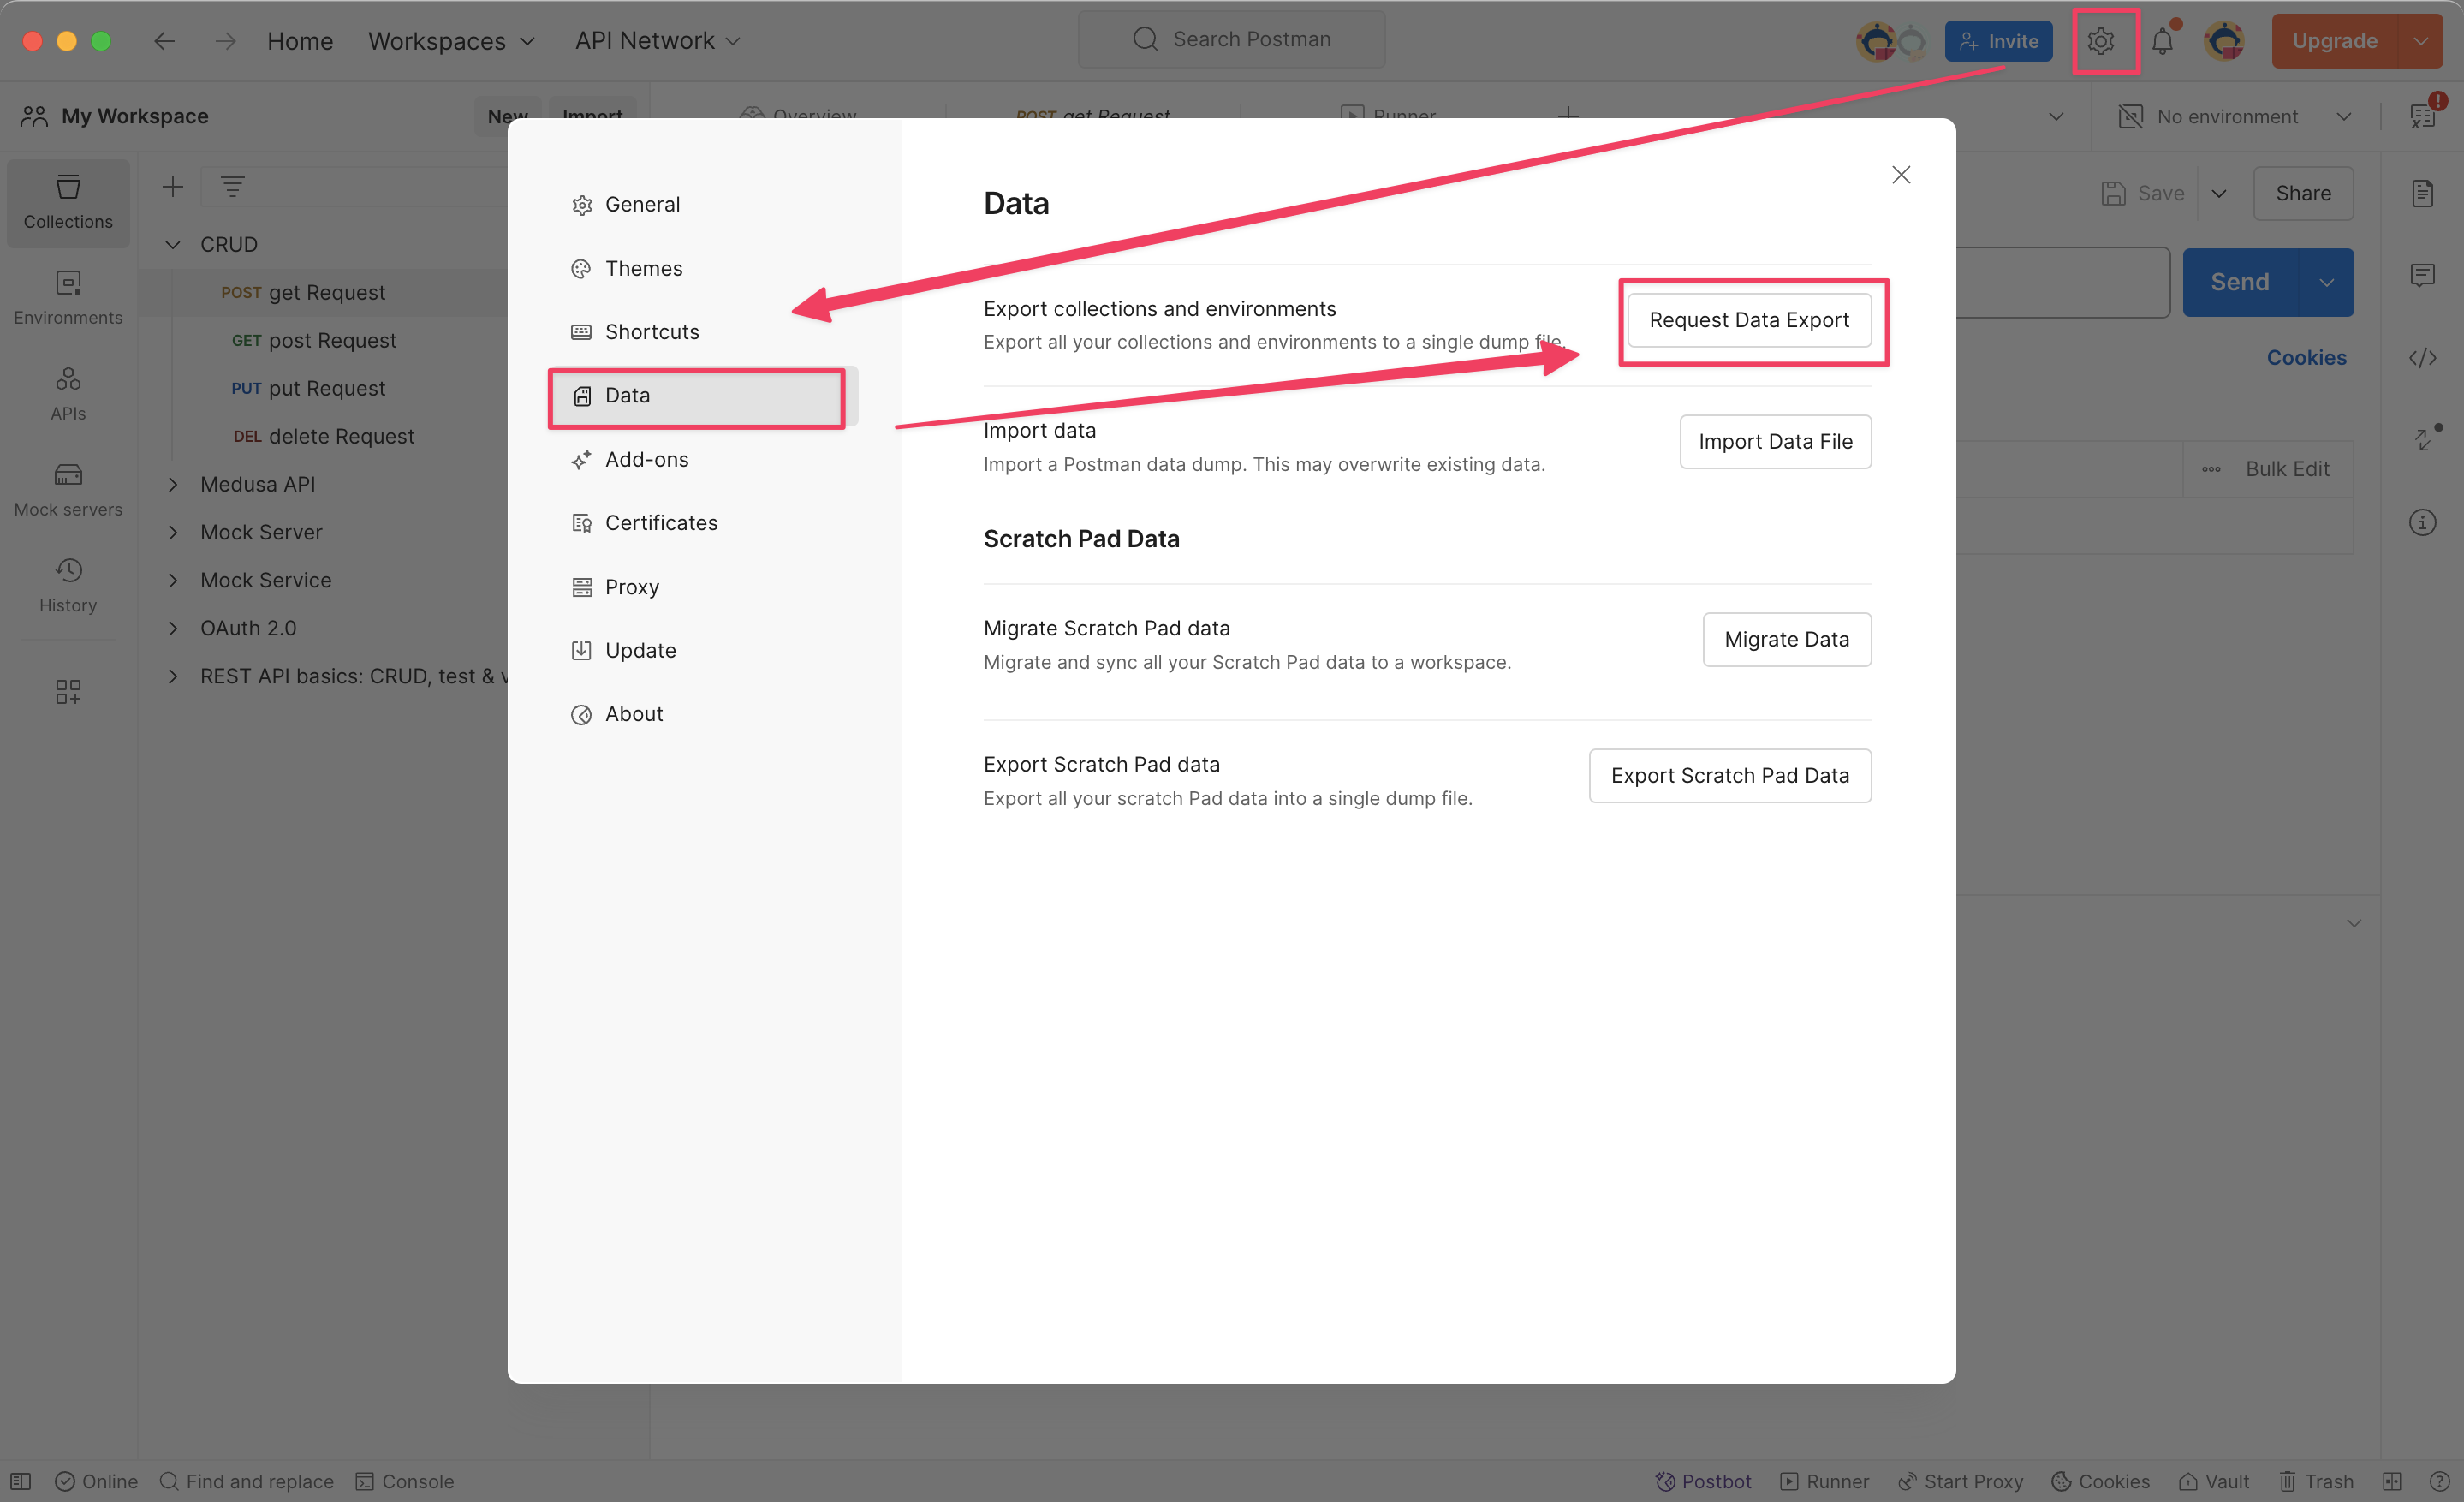
Task: Toggle the sidebar visibility icon
Action: 19,1481
